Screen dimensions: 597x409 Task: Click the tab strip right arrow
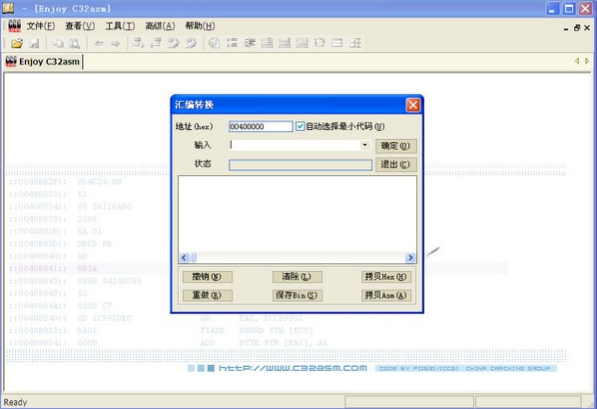587,61
